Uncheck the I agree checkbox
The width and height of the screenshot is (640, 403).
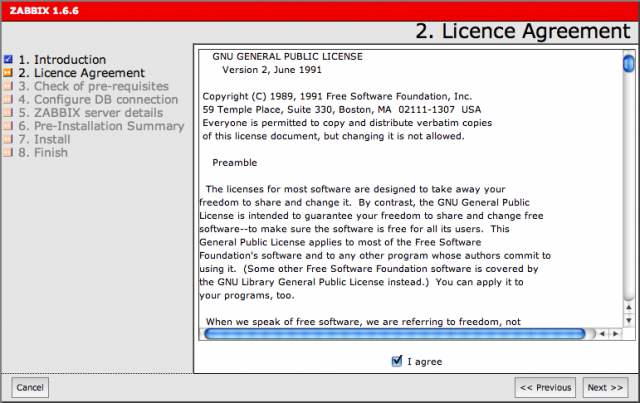397,361
